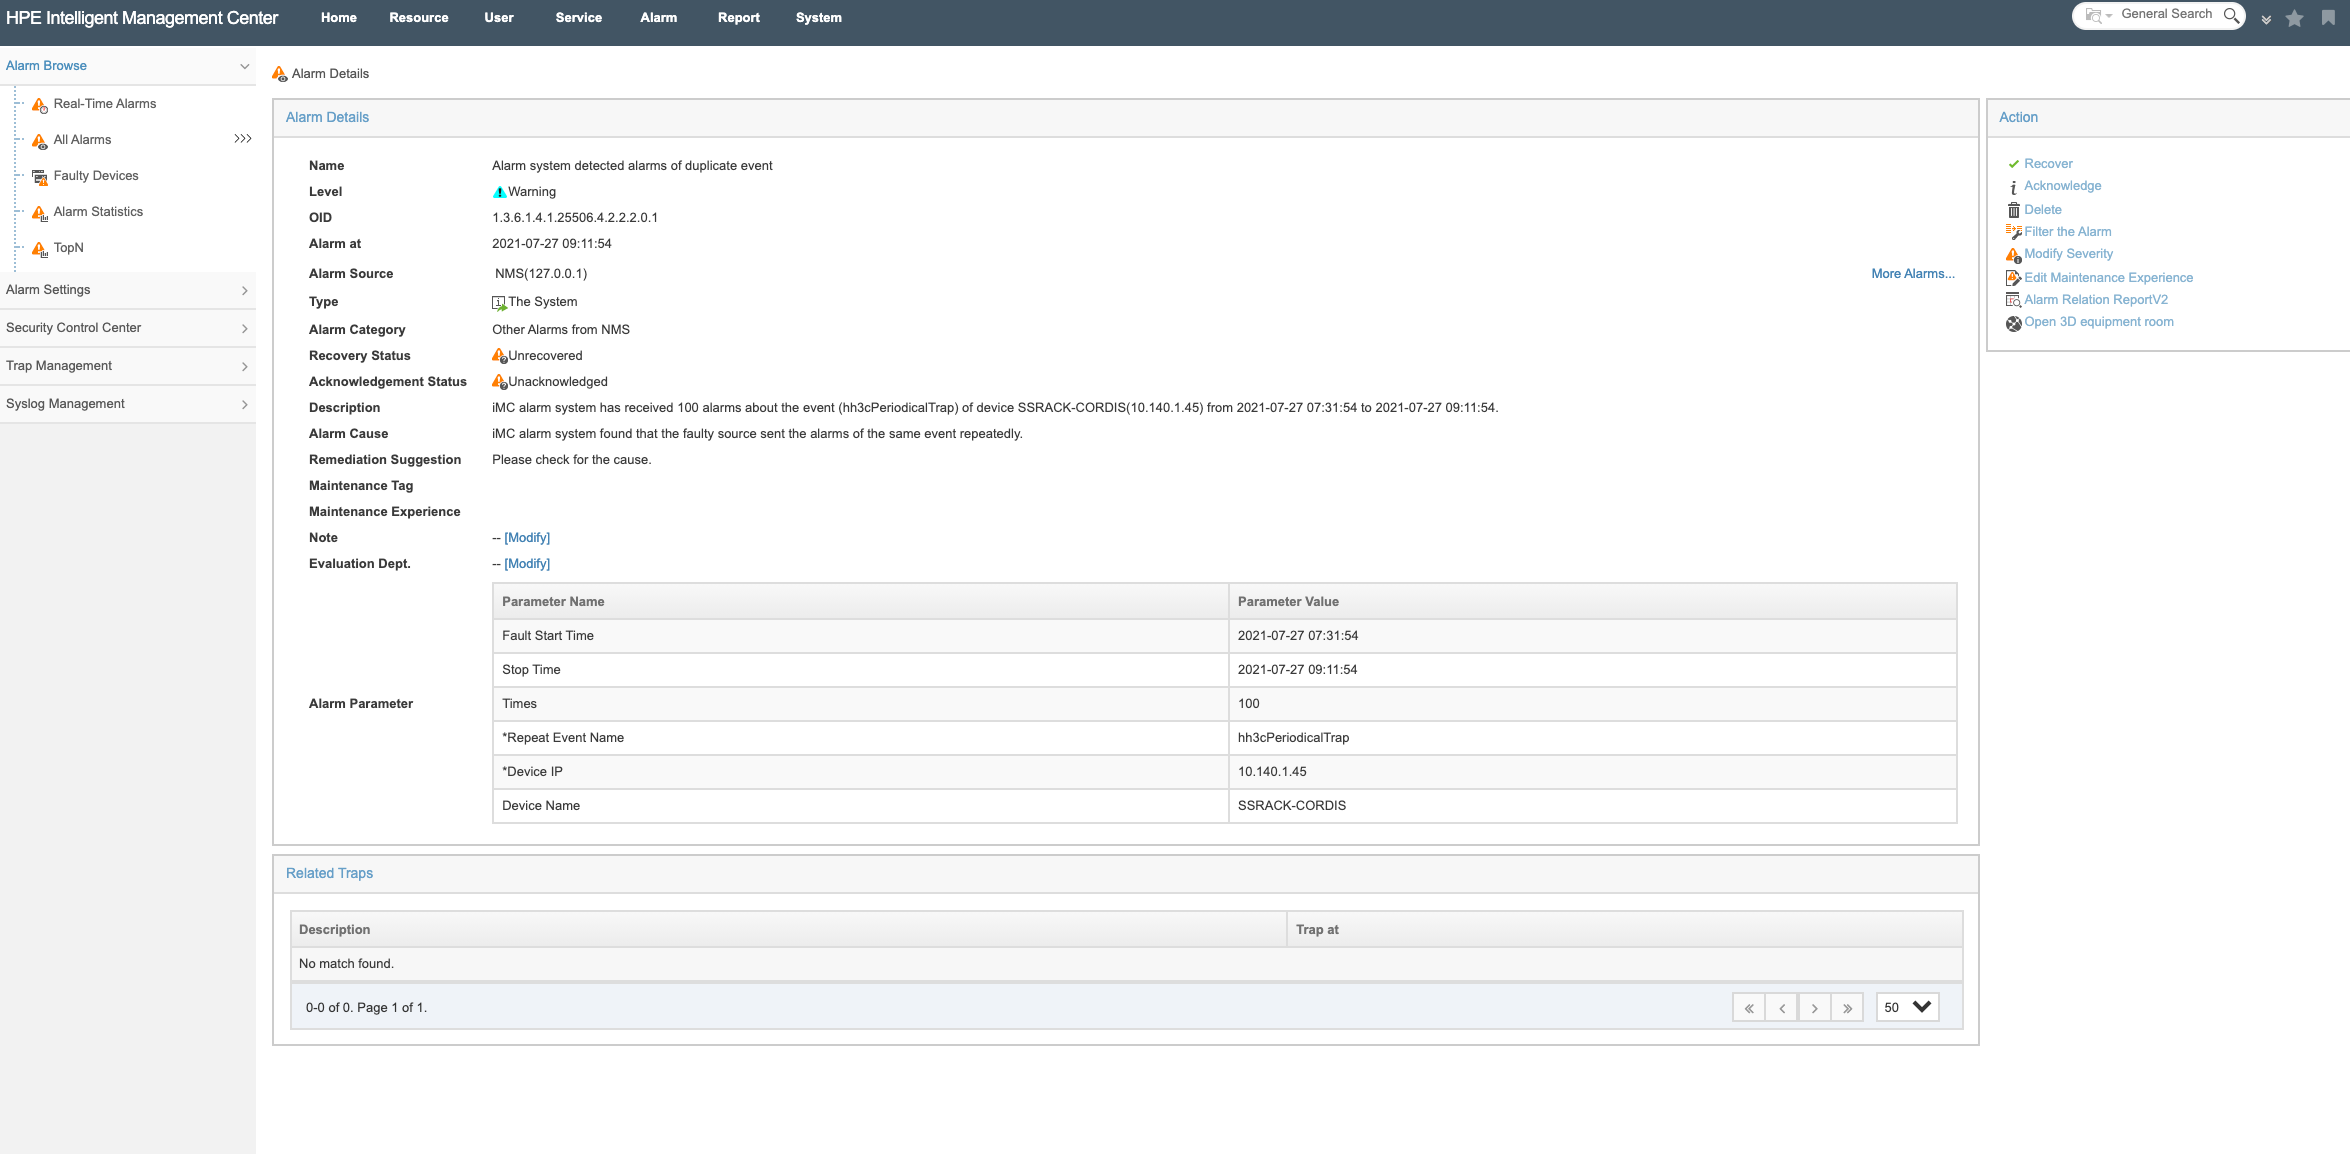This screenshot has height=1154, width=2350.
Task: Click the General Search input field
Action: 2167,14
